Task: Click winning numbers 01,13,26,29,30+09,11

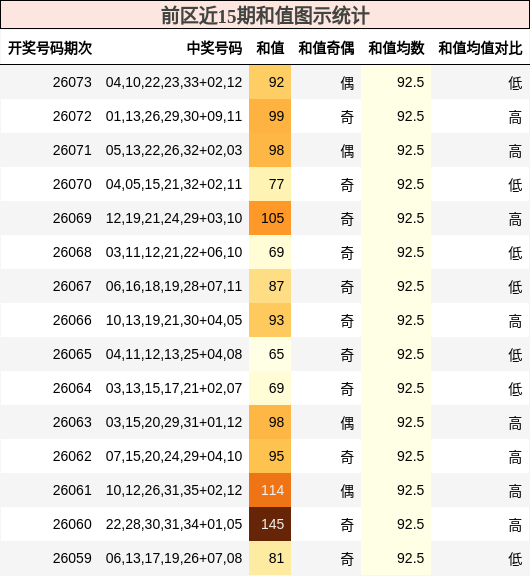Action: coord(174,116)
